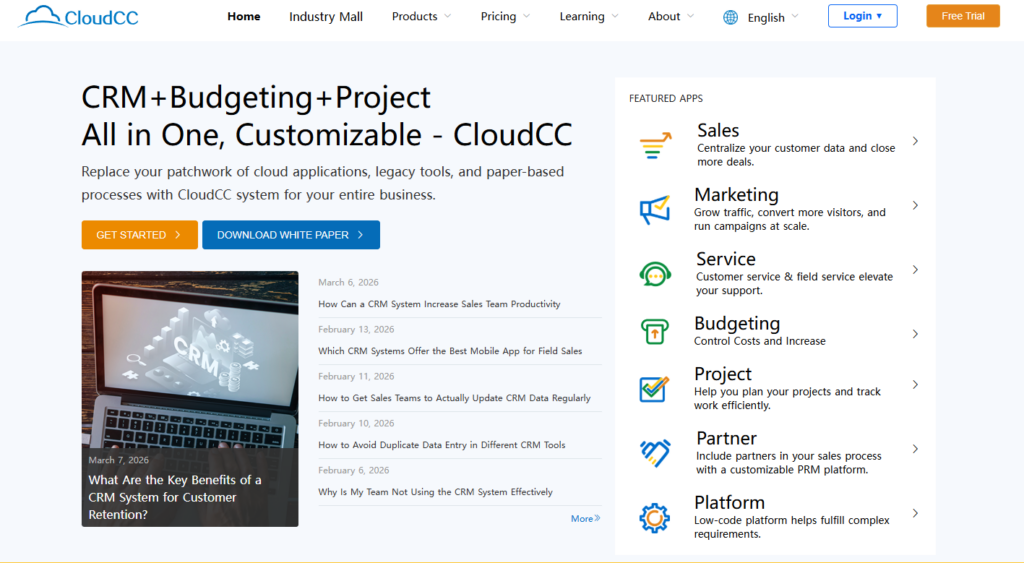Click the Partner handshake icon
The height and width of the screenshot is (563, 1024).
pos(655,453)
